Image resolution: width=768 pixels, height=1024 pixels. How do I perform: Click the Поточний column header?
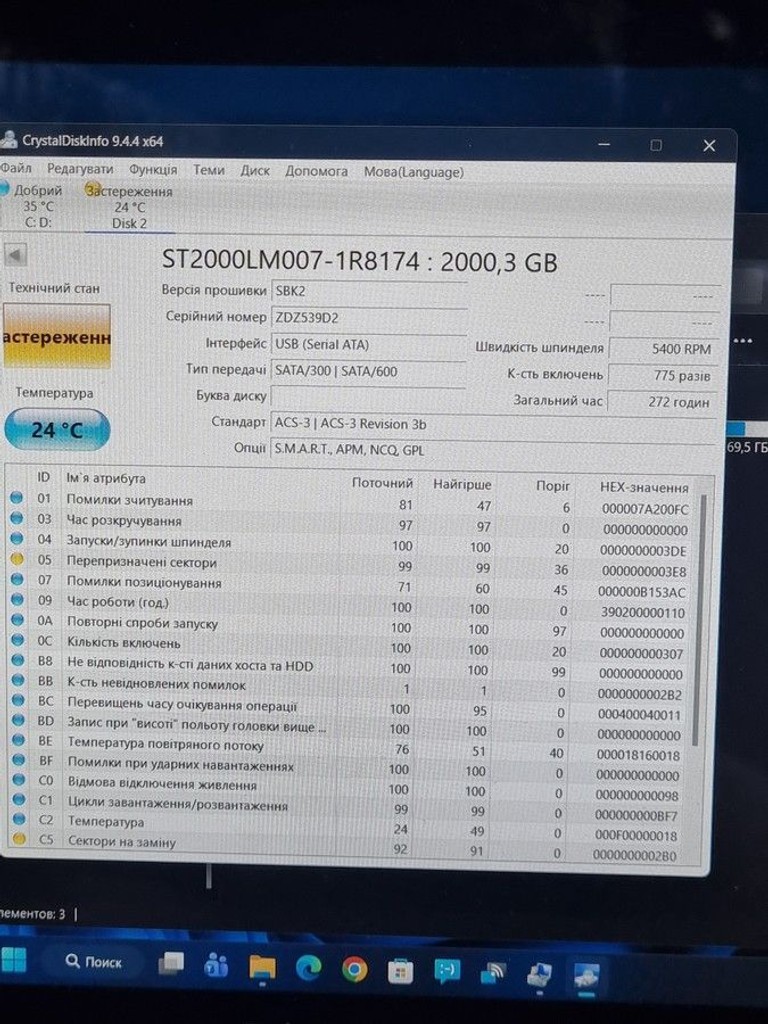tap(382, 483)
